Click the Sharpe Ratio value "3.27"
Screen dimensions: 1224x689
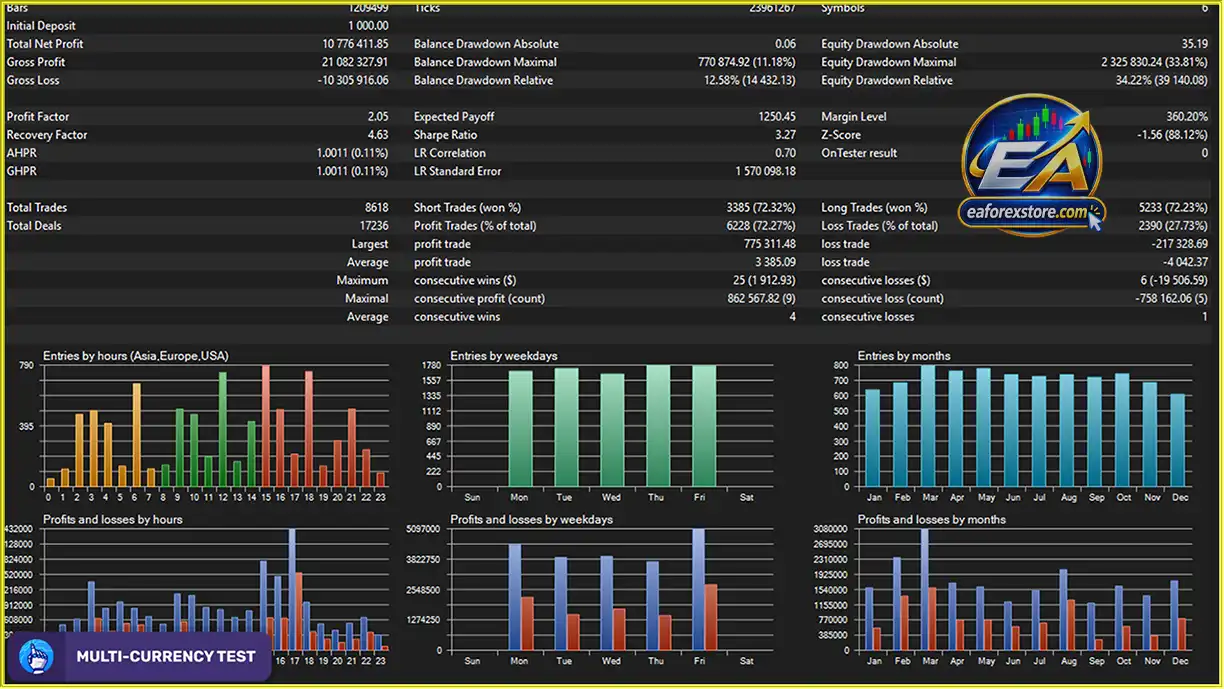click(x=786, y=135)
